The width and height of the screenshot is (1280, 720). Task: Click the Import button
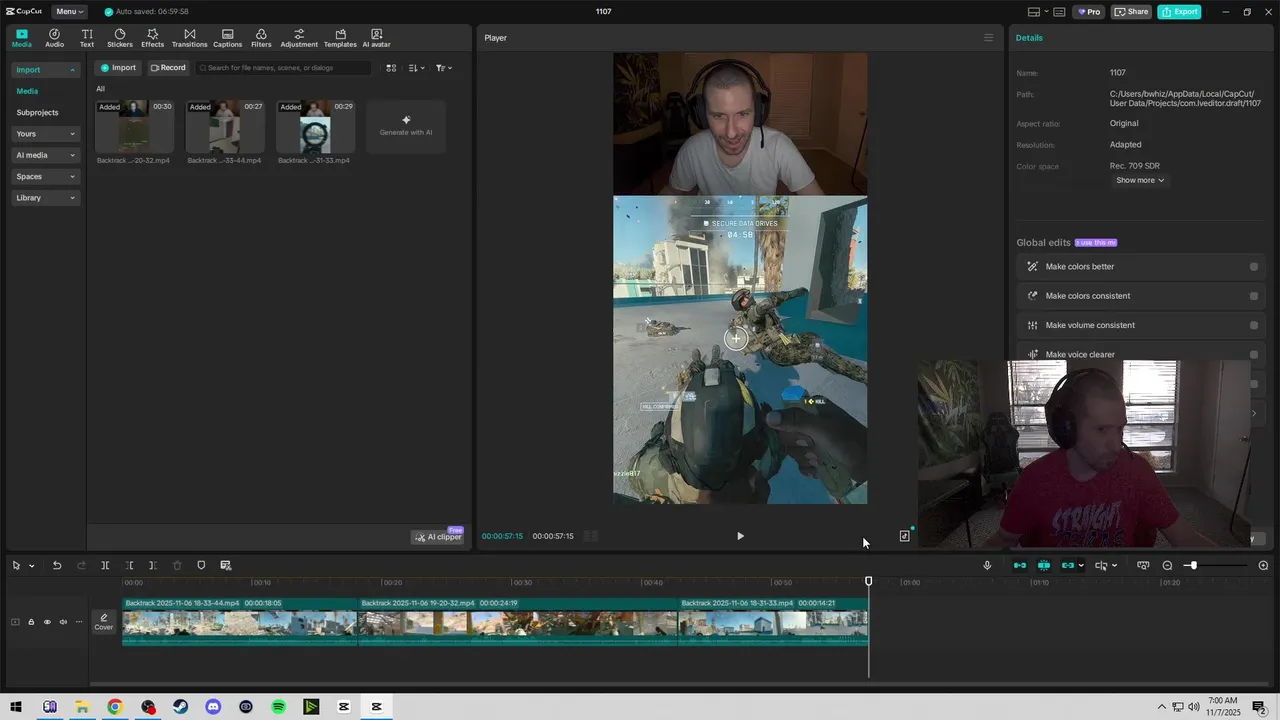point(117,68)
